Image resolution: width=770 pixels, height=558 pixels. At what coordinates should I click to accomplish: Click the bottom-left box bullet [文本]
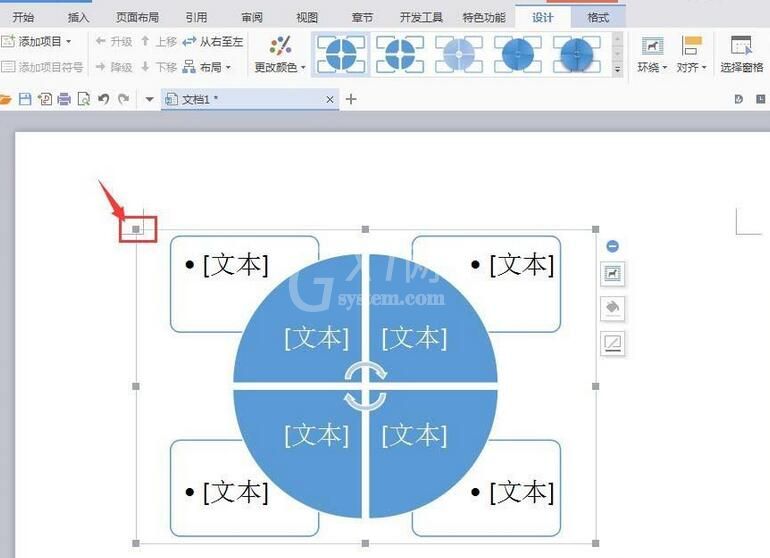click(236, 492)
